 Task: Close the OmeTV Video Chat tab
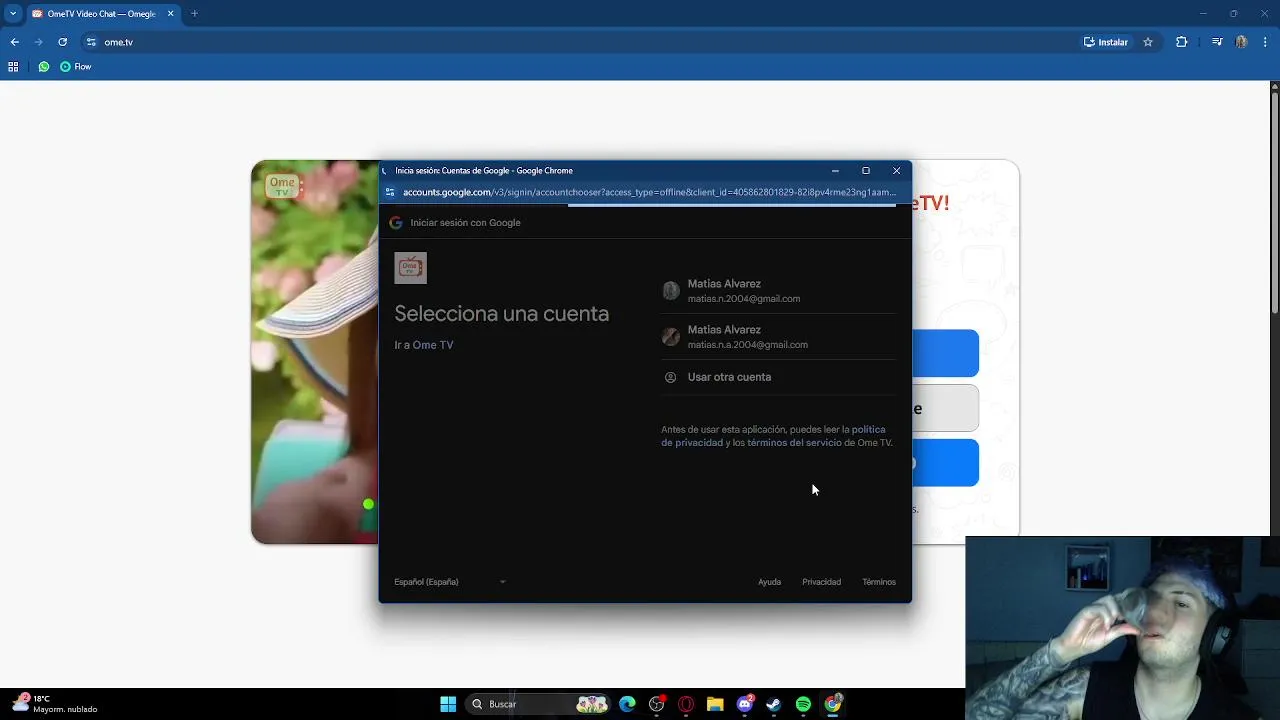[x=170, y=14]
